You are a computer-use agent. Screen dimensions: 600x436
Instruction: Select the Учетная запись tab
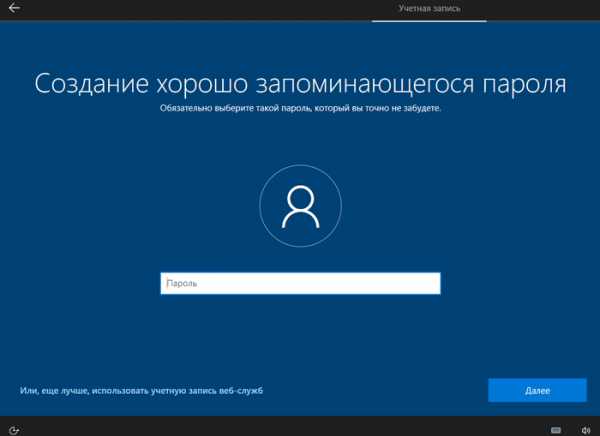(x=429, y=8)
